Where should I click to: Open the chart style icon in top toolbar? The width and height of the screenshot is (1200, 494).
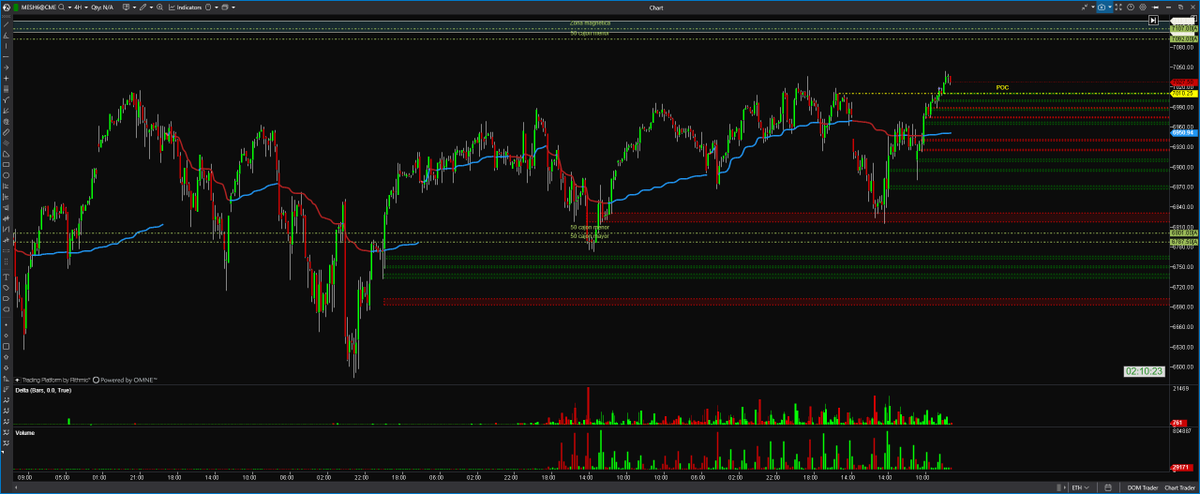pos(127,7)
